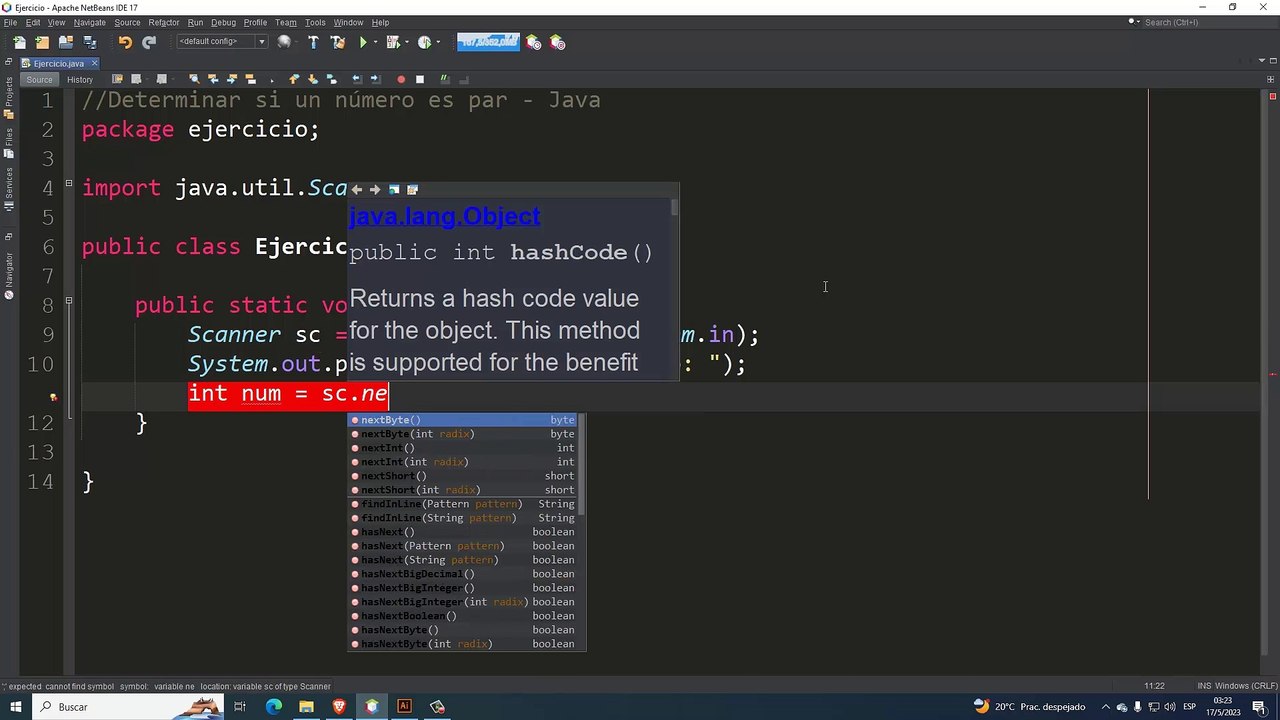The height and width of the screenshot is (720, 1280).
Task: Click the memory usage garbage collection bar
Action: coord(488,42)
